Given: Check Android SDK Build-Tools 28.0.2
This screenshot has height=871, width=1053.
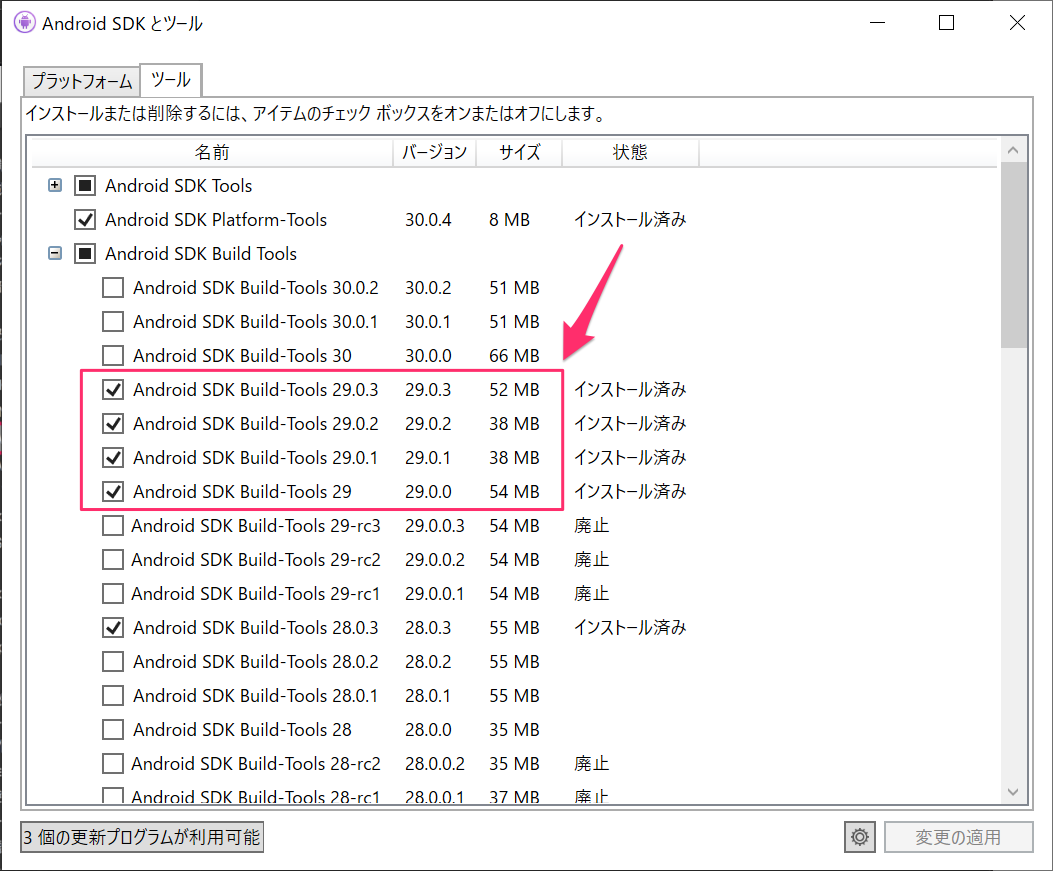Looking at the screenshot, I should pos(113,661).
